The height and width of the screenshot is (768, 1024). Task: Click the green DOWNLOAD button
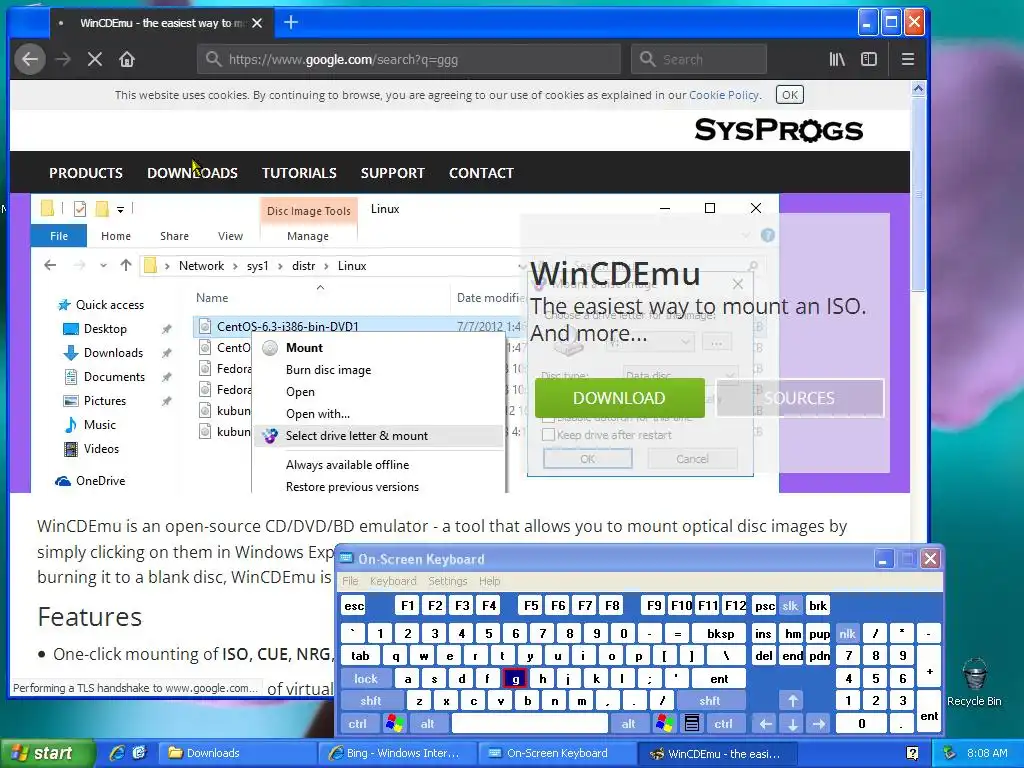[619, 398]
